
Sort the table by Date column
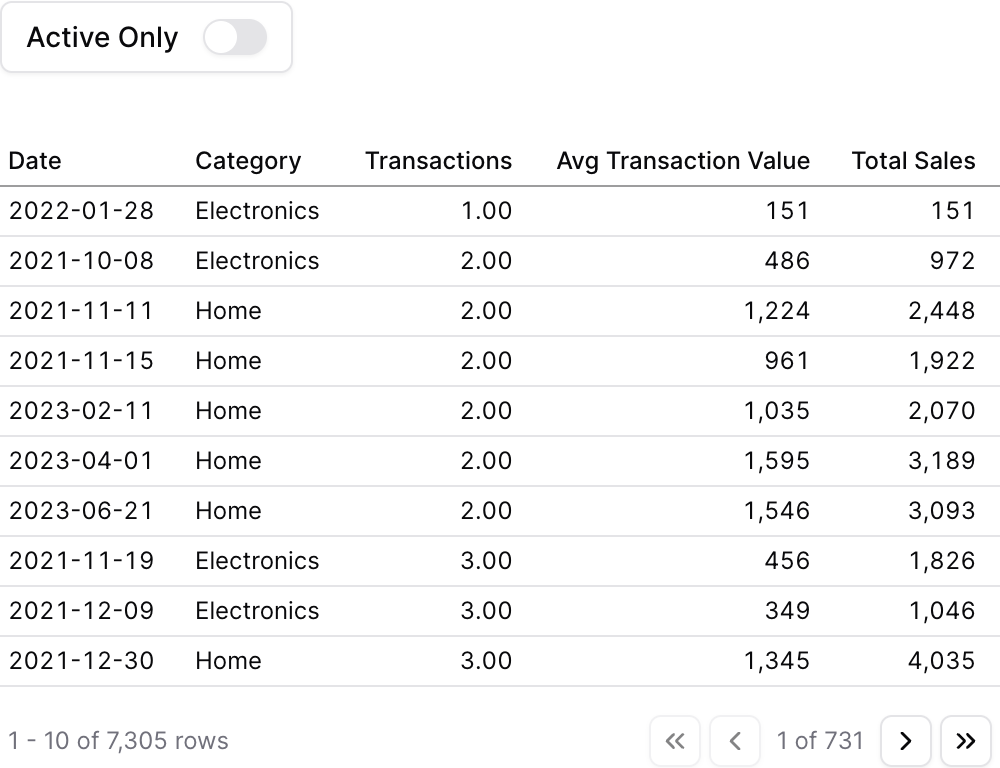34,161
